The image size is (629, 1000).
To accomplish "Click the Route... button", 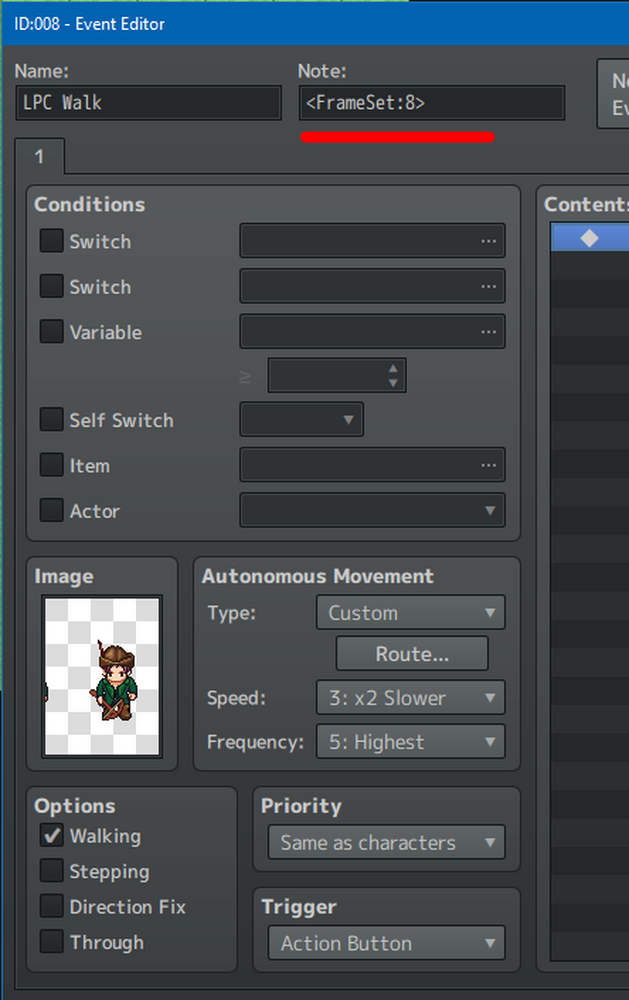I will (412, 654).
